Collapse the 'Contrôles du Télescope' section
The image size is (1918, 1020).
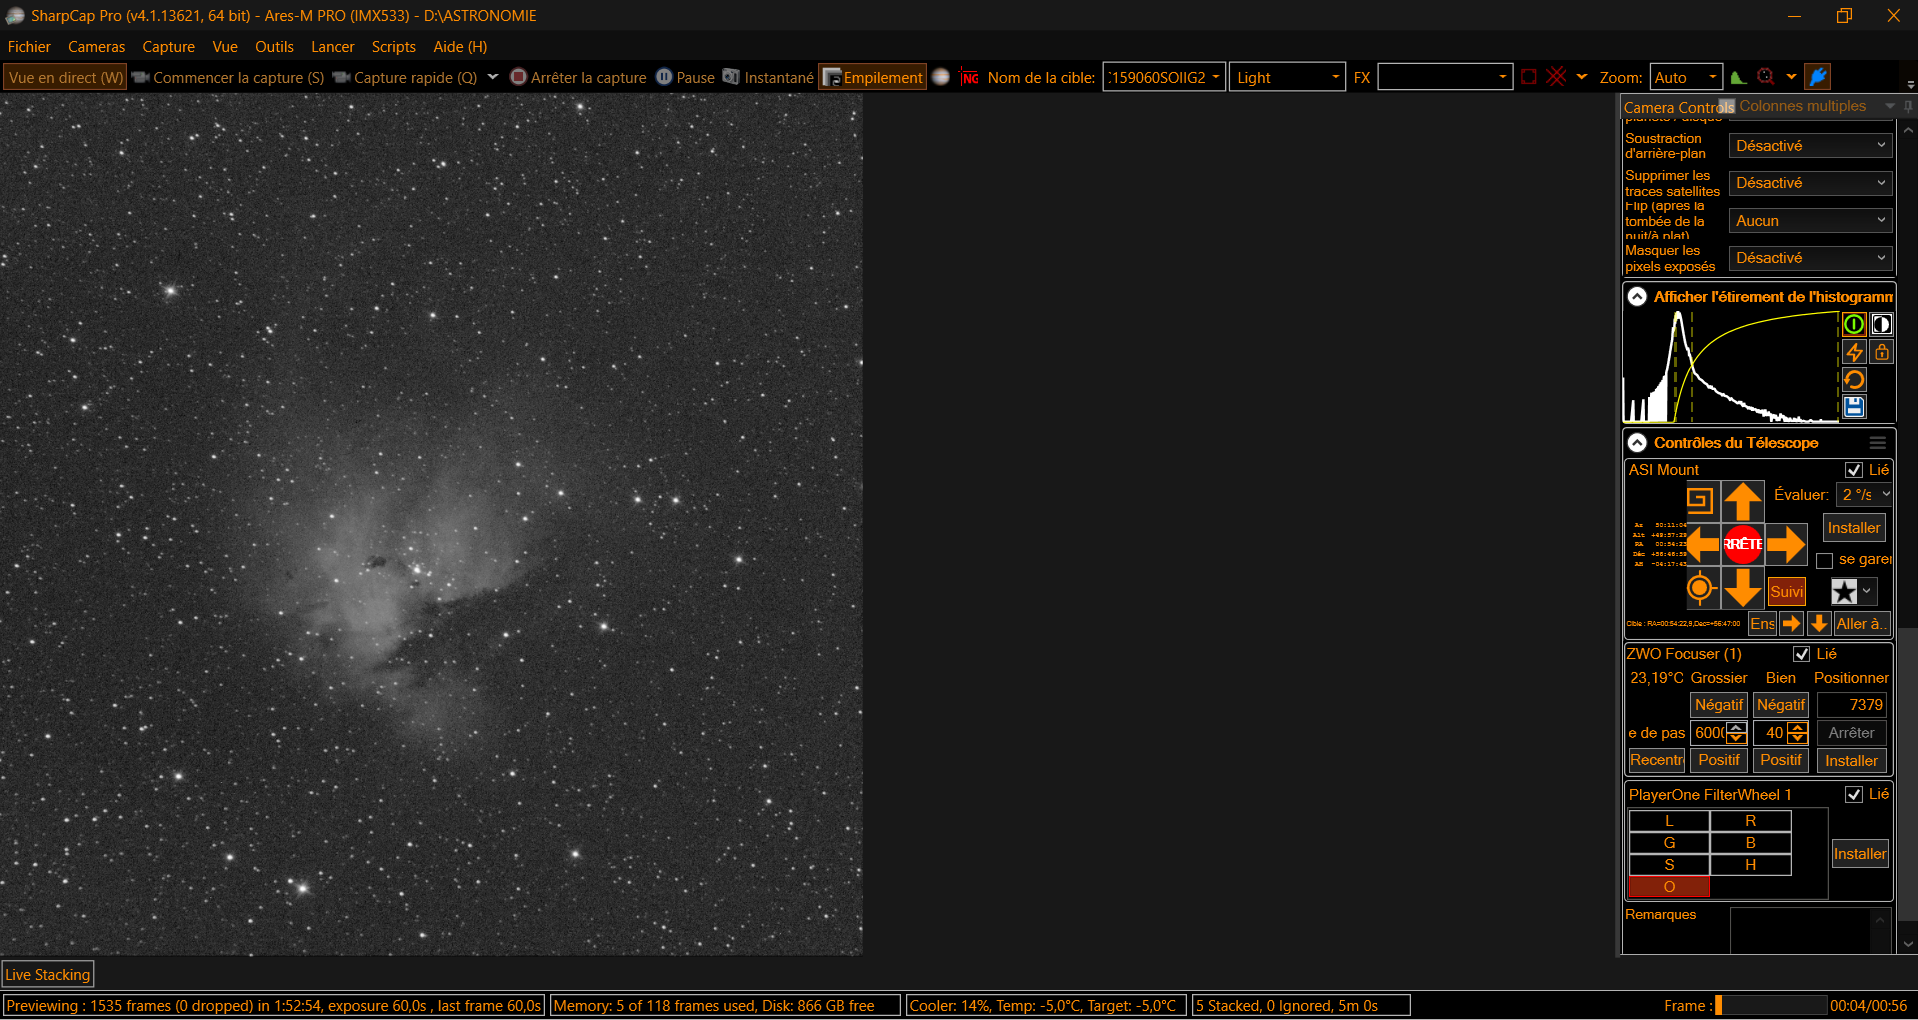click(x=1637, y=443)
